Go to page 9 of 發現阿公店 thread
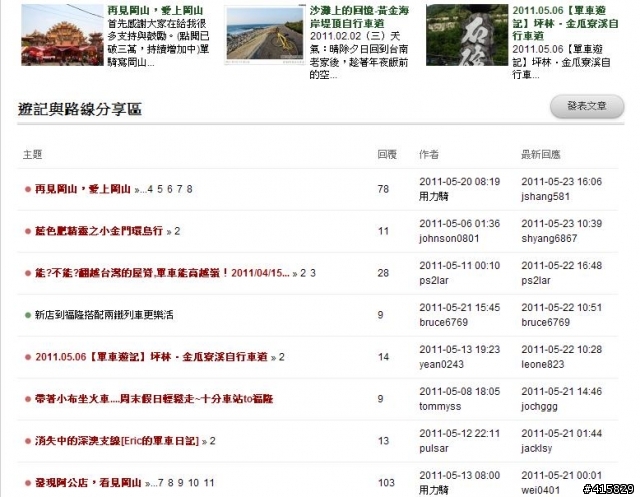640x497 pixels. pos(181,483)
